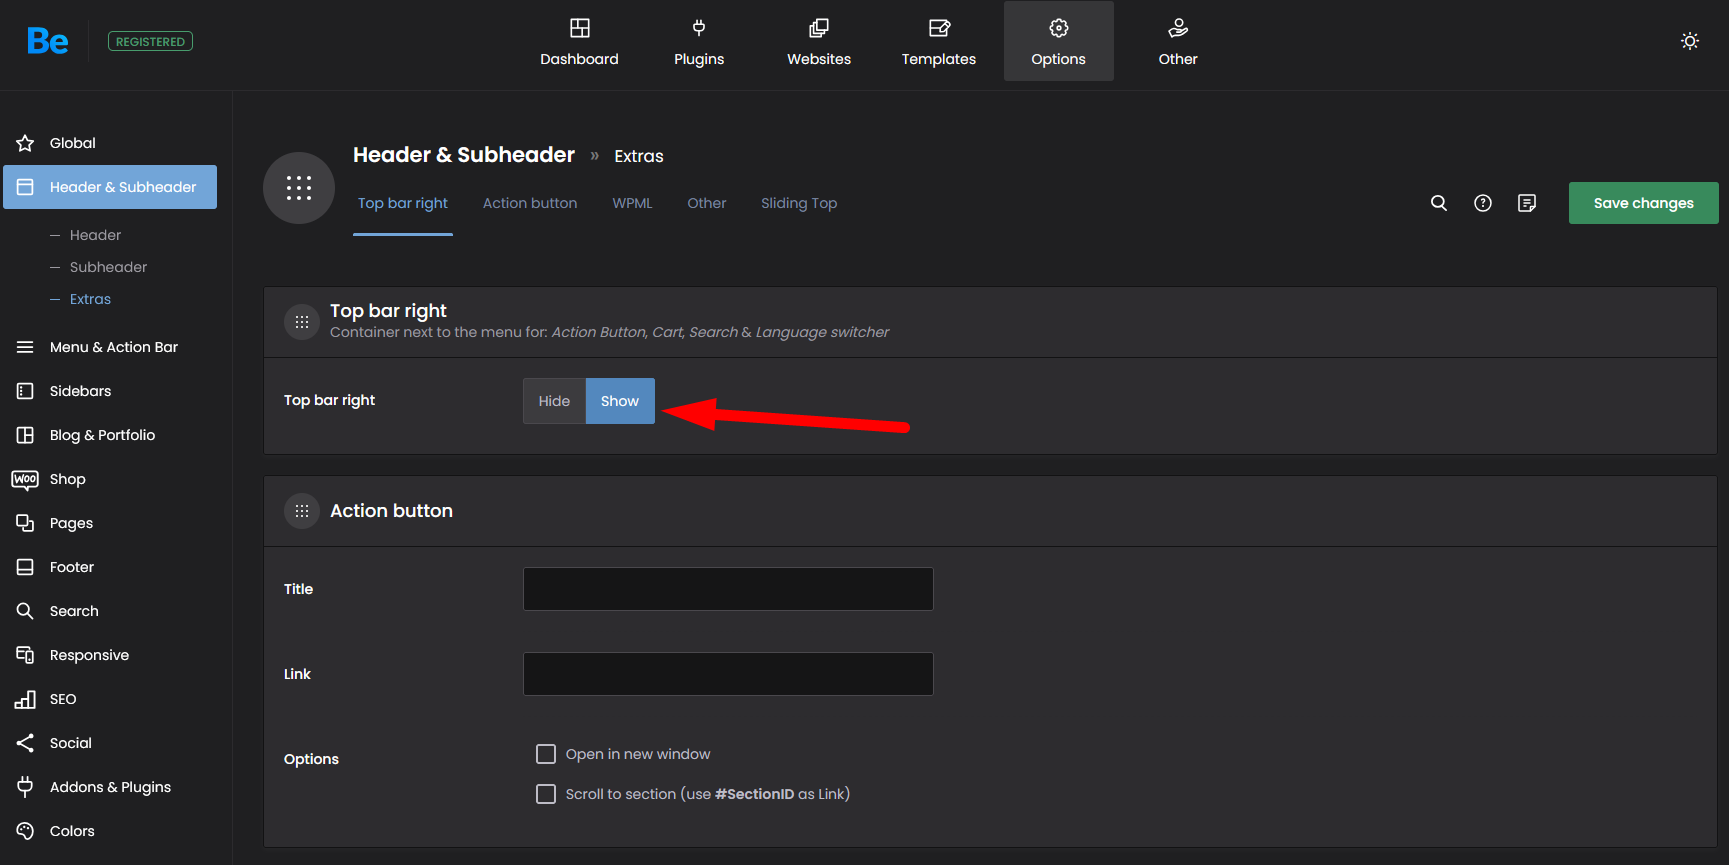Set Top bar right to Show
The width and height of the screenshot is (1729, 865).
coord(619,401)
